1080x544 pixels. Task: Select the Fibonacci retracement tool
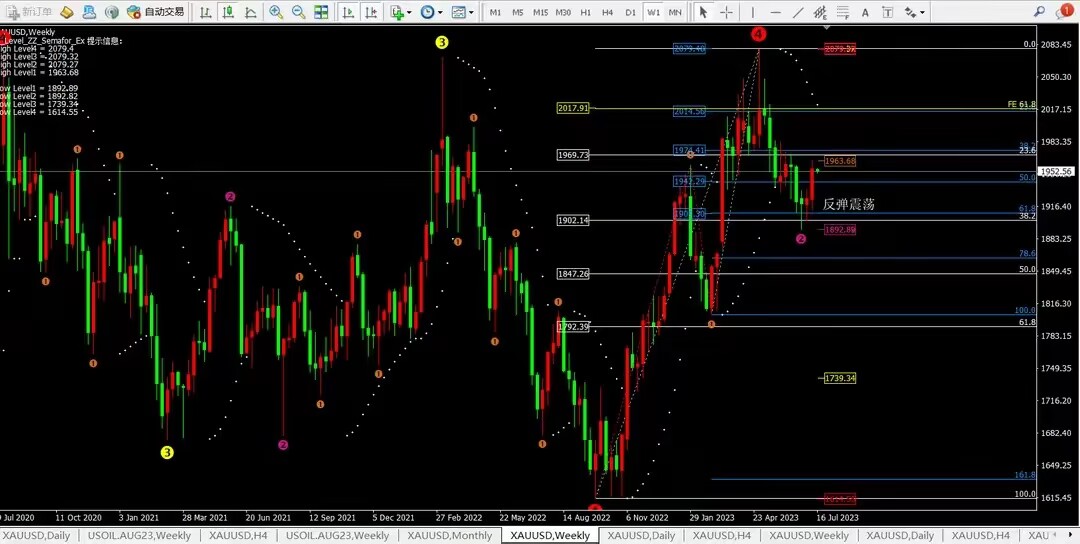[x=842, y=12]
